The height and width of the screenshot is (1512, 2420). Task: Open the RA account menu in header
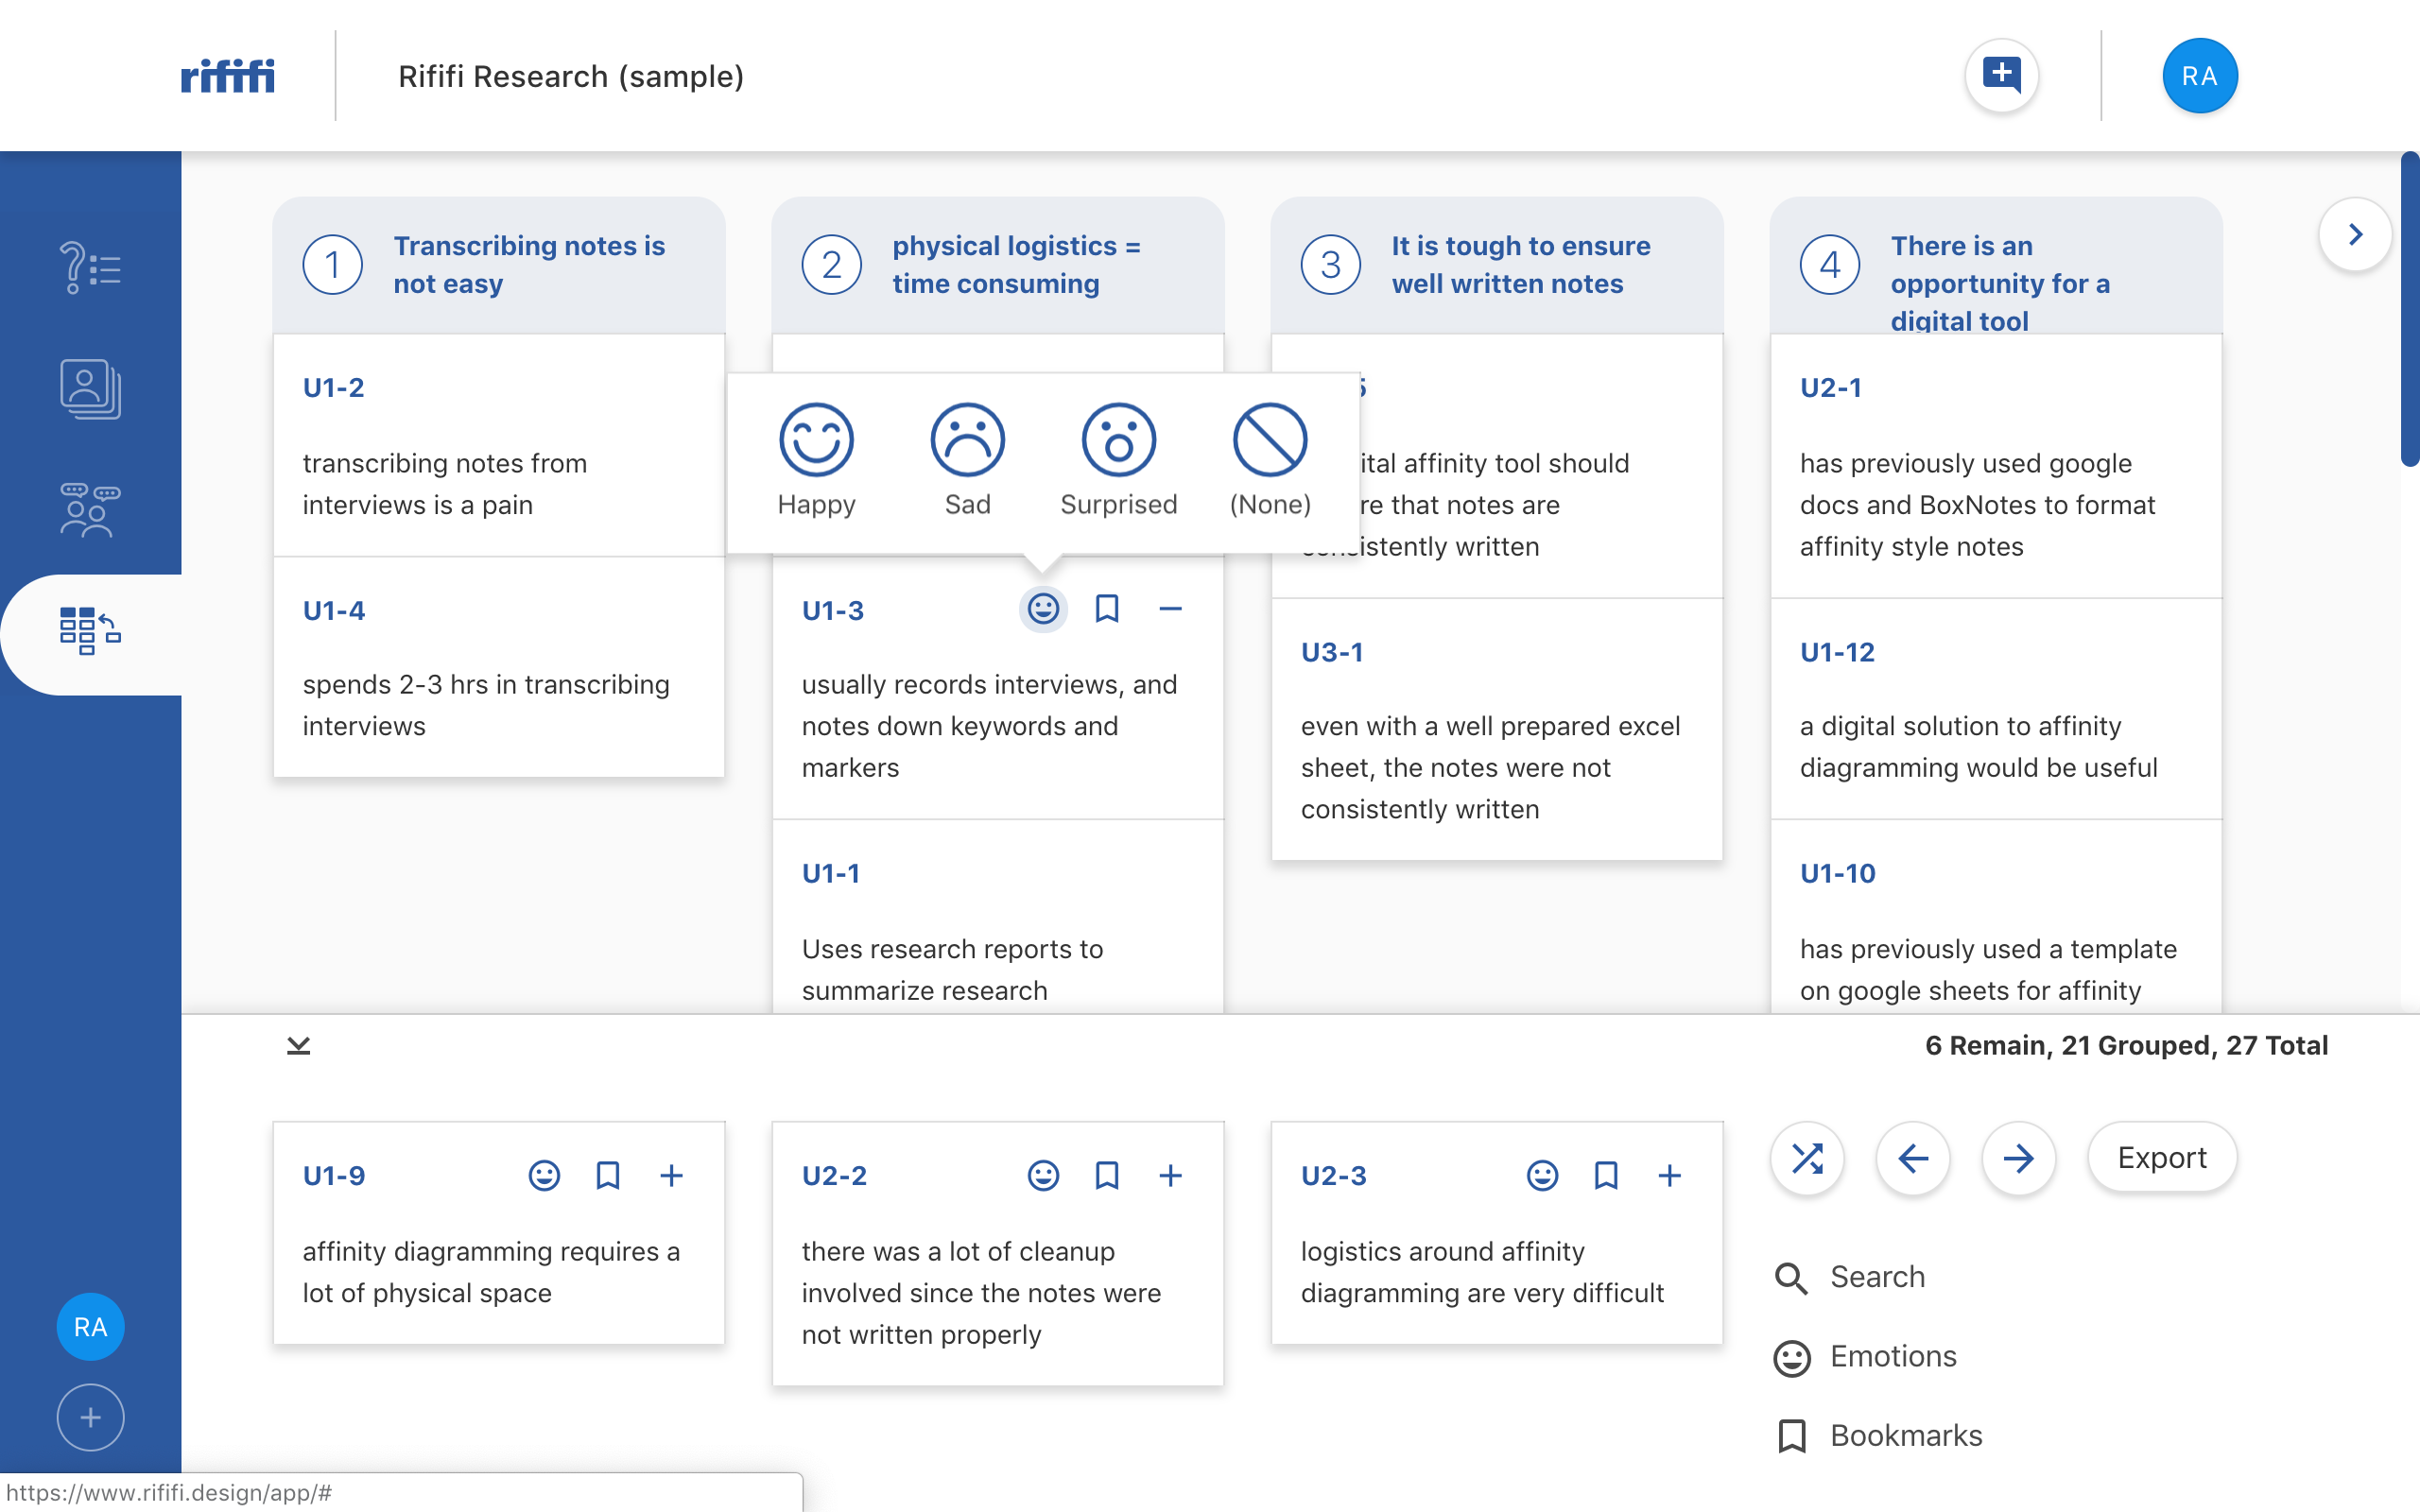[2199, 76]
